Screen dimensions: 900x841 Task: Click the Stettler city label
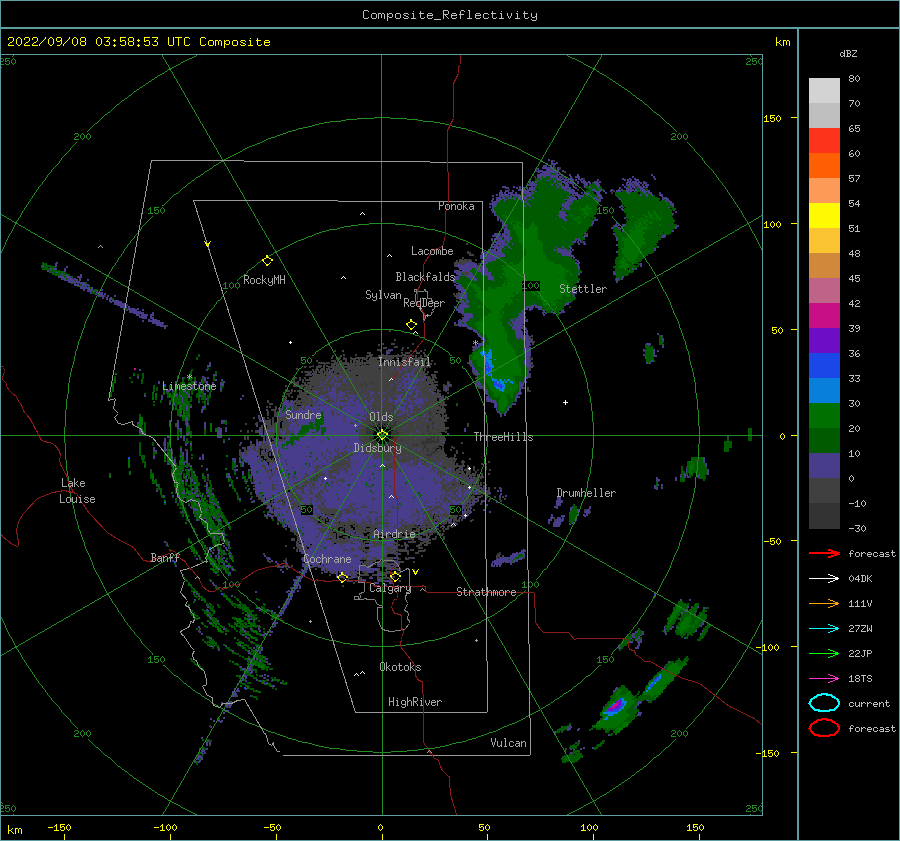pos(583,289)
